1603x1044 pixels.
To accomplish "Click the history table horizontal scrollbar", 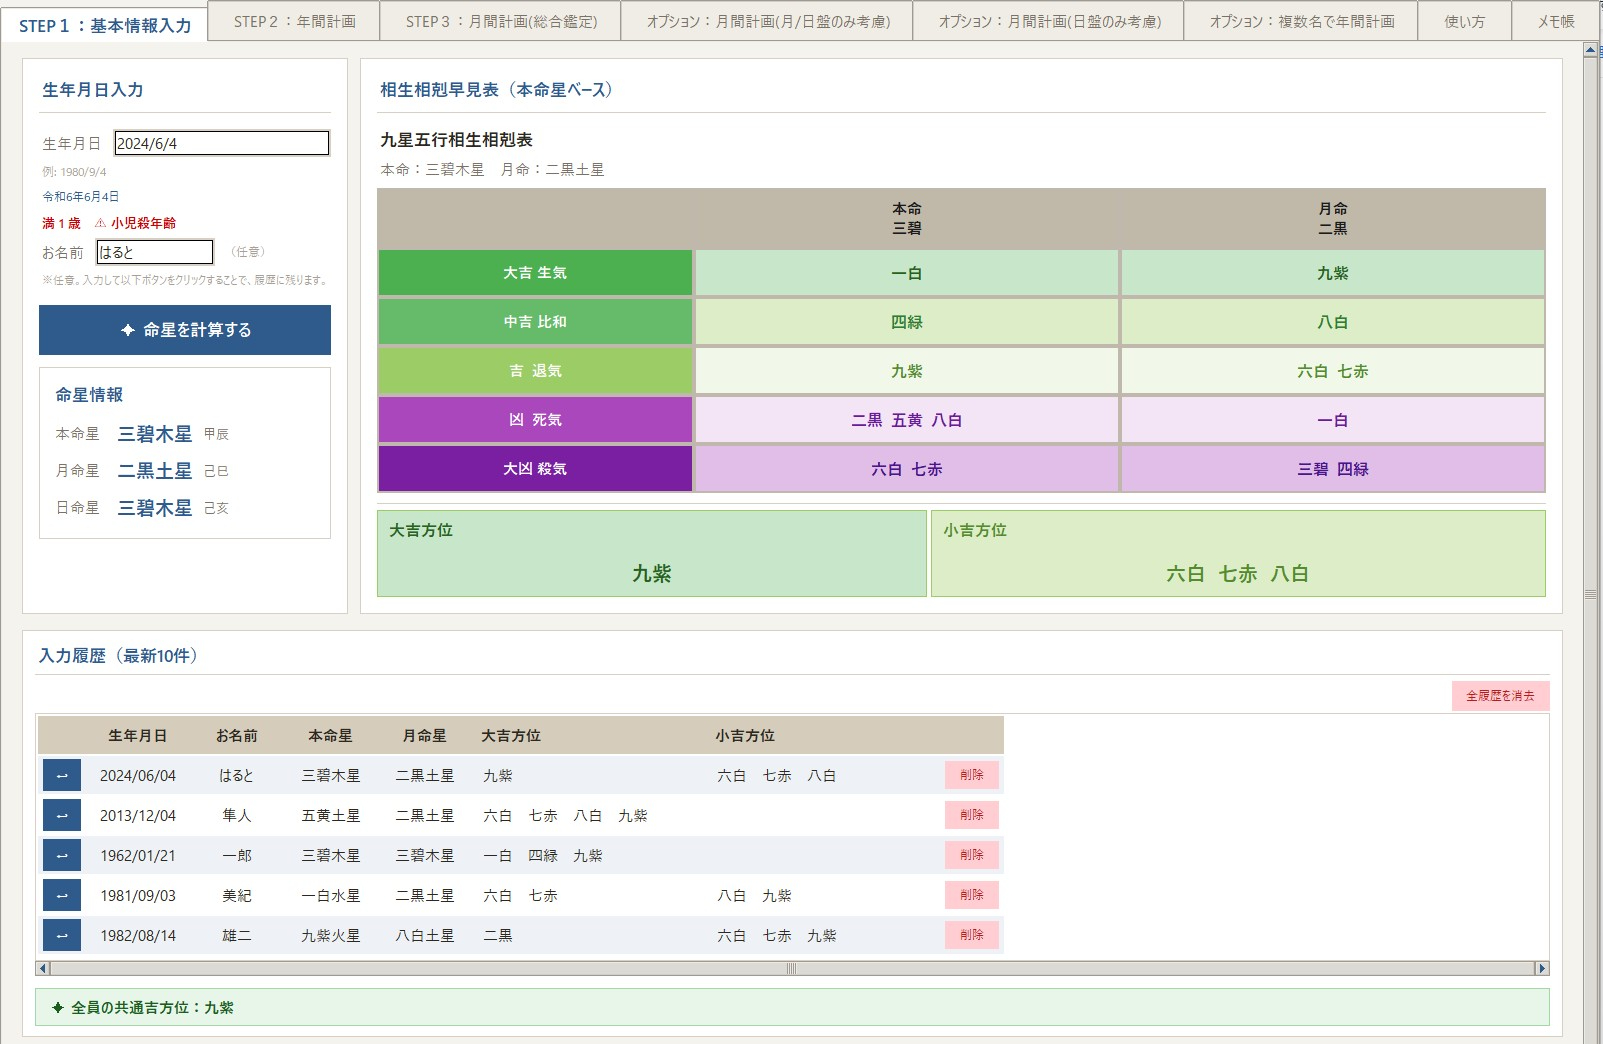I will [x=792, y=968].
